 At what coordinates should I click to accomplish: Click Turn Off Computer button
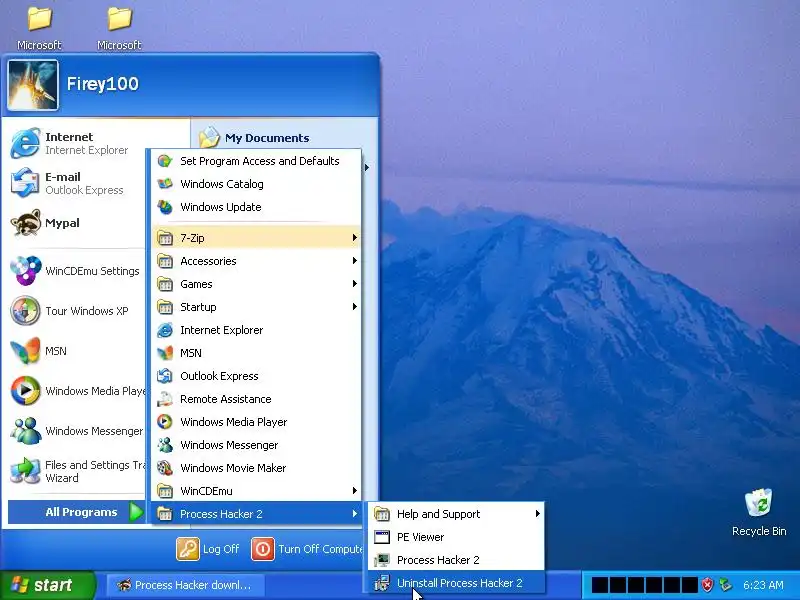[307, 549]
